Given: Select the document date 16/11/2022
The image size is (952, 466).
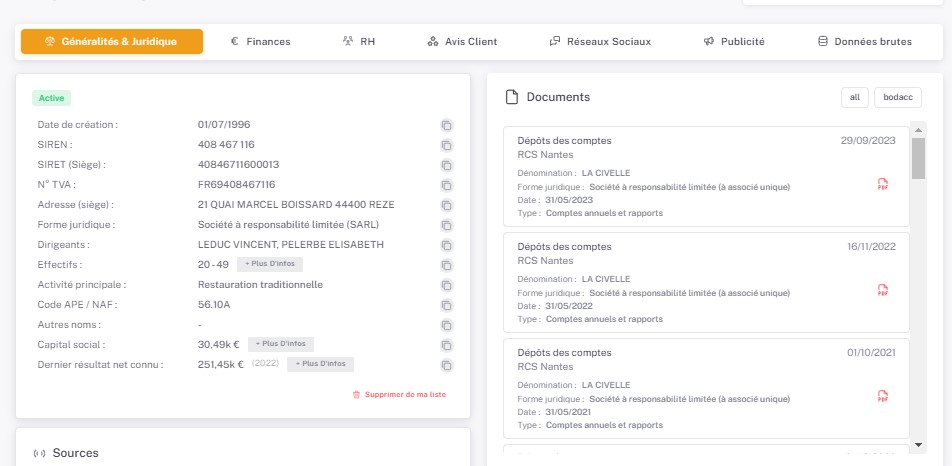Looking at the screenshot, I should pos(871,246).
